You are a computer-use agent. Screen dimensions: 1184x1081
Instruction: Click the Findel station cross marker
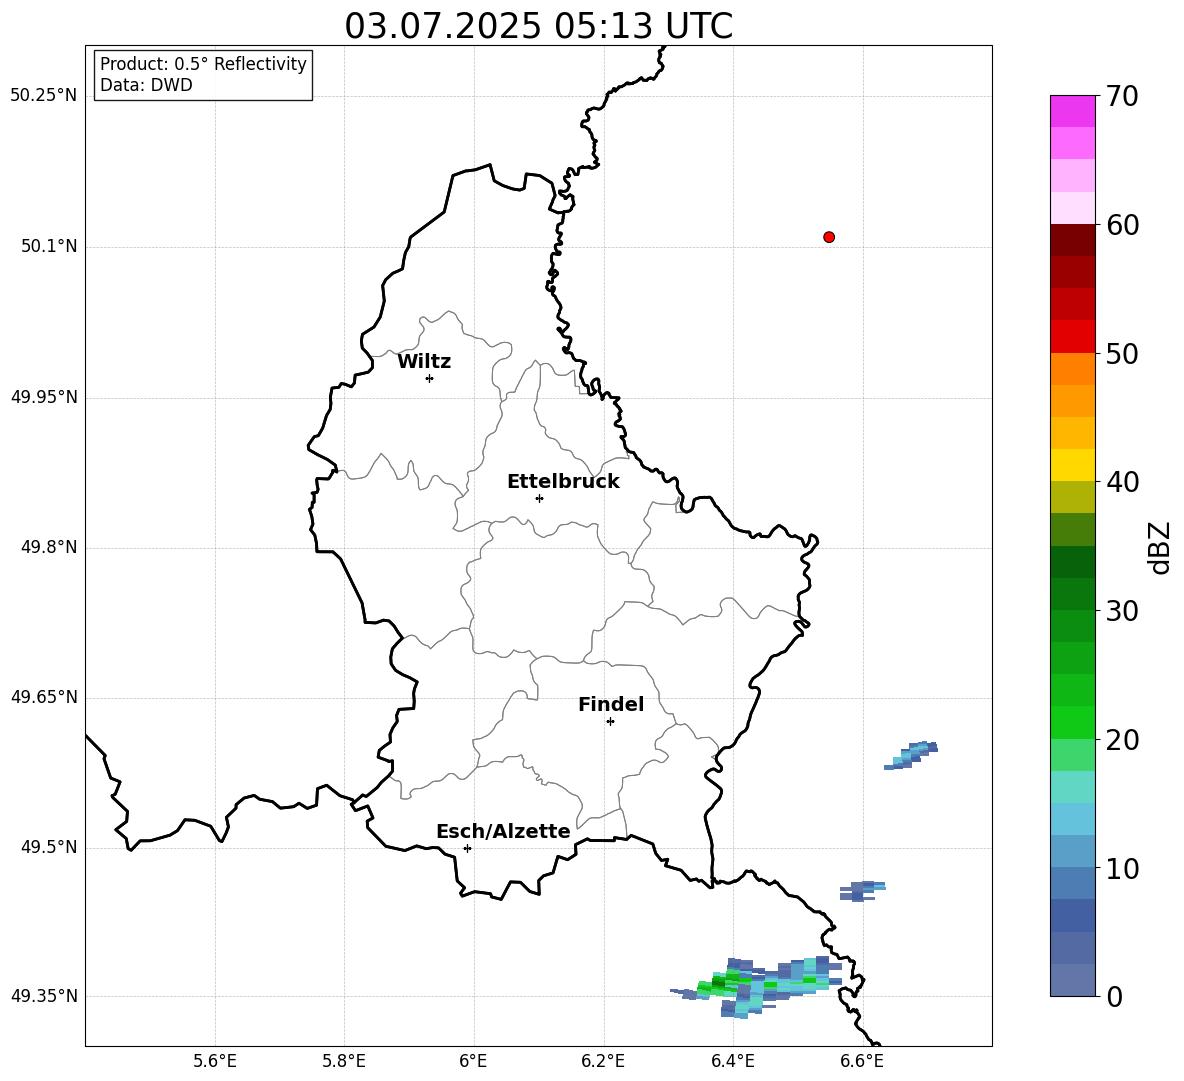coord(610,722)
